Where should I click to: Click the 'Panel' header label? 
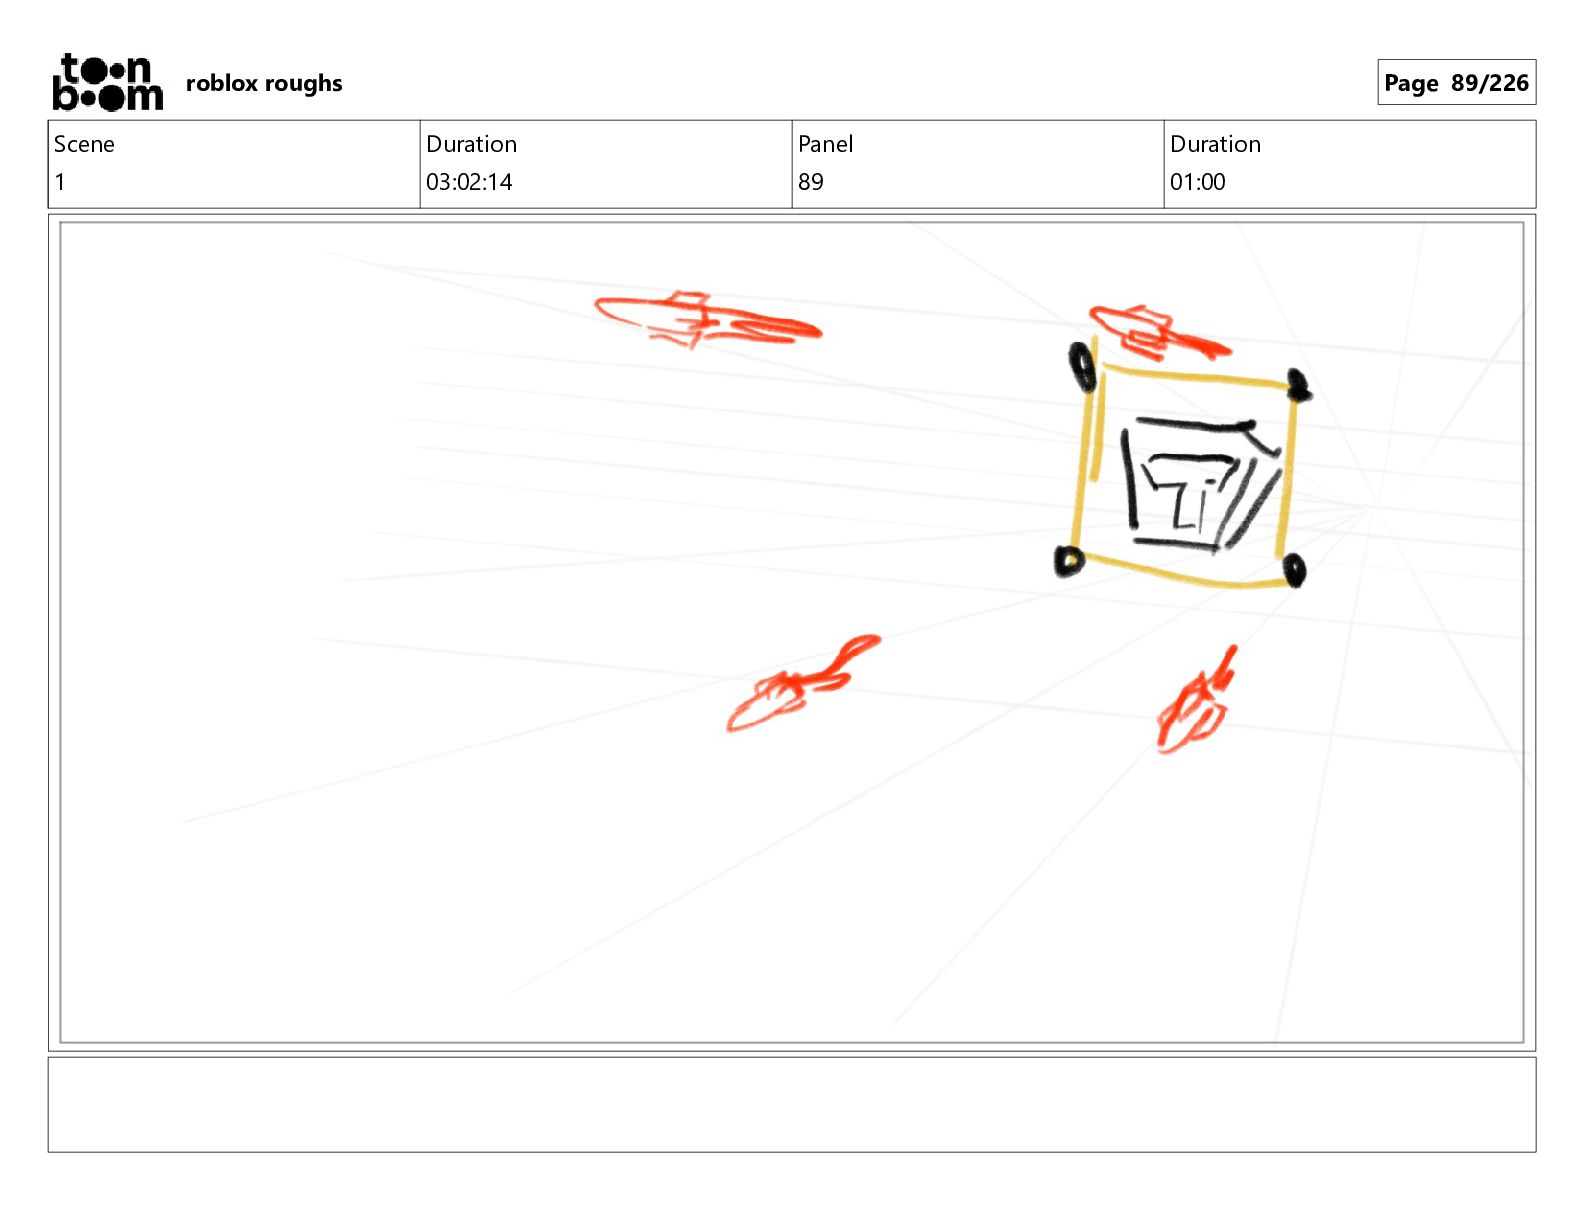click(x=825, y=144)
